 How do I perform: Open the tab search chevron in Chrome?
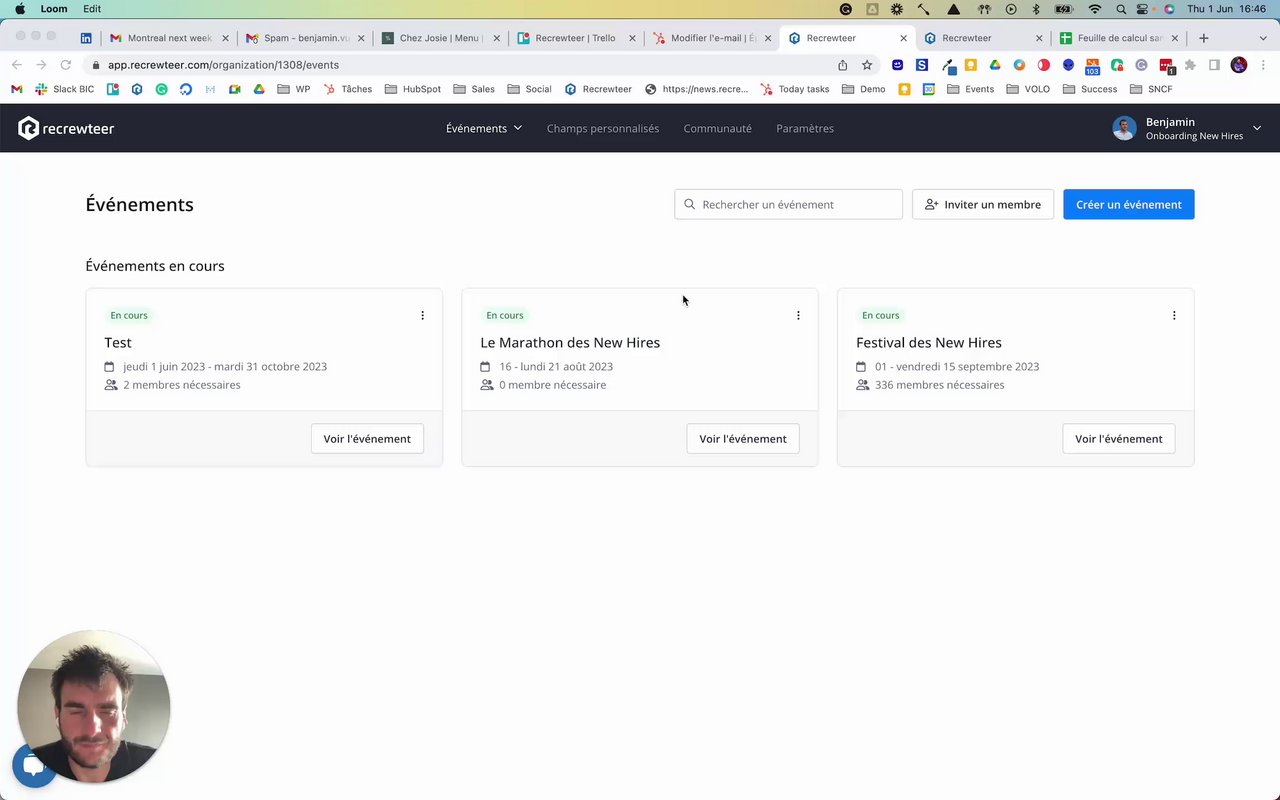pyautogui.click(x=1262, y=38)
